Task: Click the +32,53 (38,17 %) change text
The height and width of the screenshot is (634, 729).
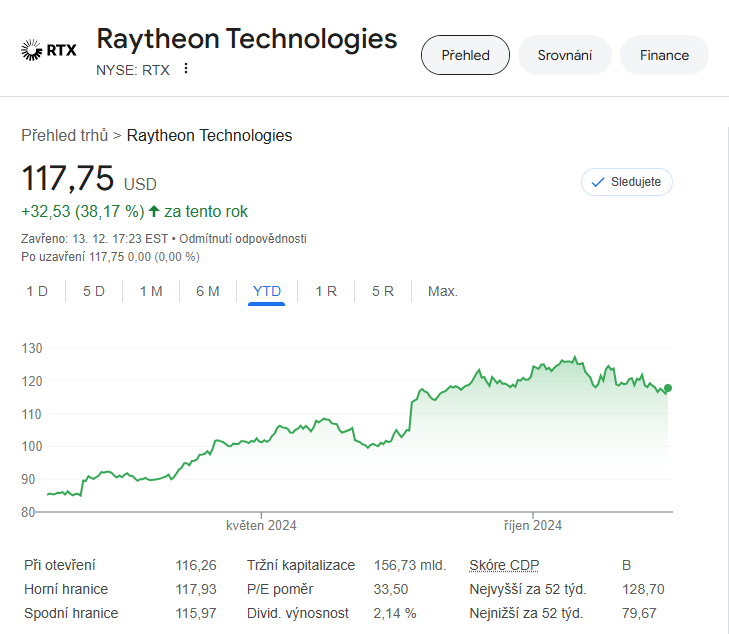Action: 83,211
